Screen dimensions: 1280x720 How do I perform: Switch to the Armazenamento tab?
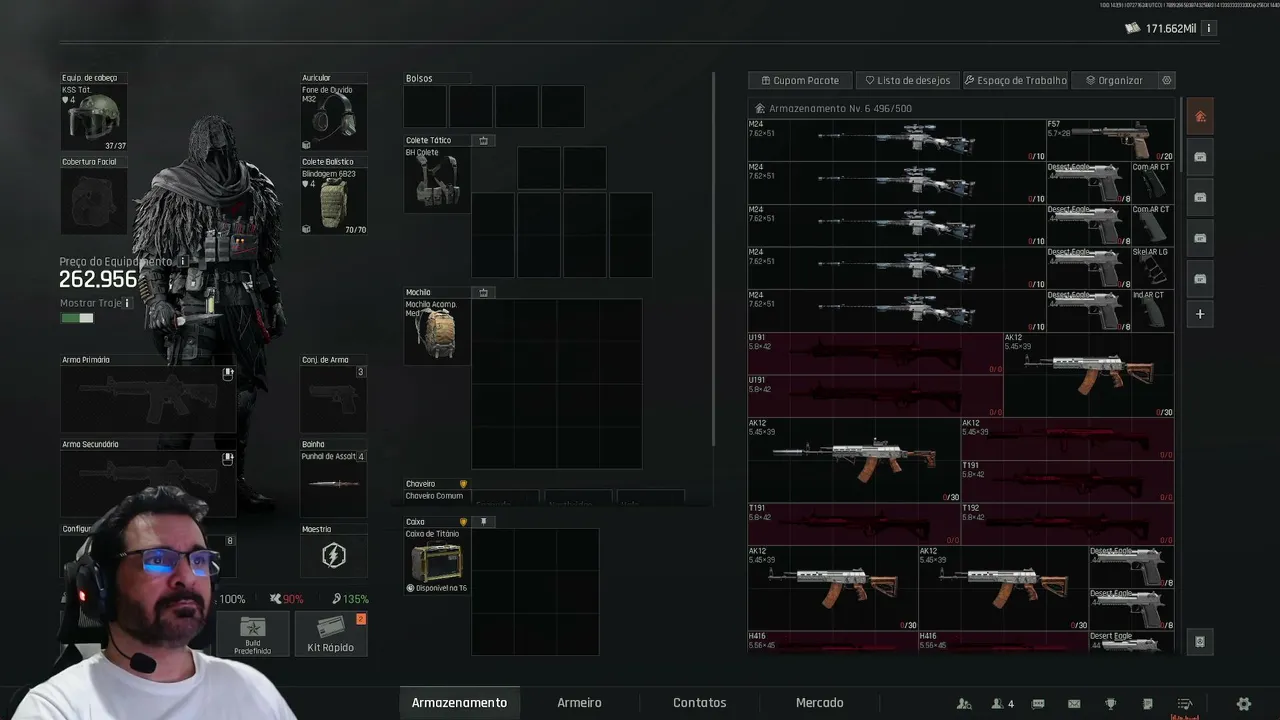(x=459, y=703)
